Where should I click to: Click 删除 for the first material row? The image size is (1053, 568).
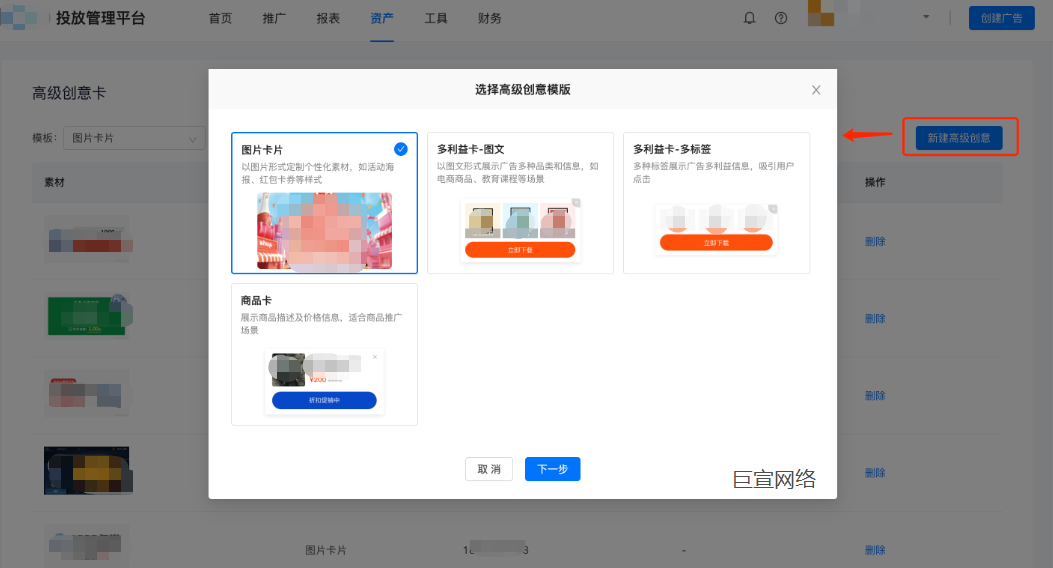pyautogui.click(x=875, y=241)
